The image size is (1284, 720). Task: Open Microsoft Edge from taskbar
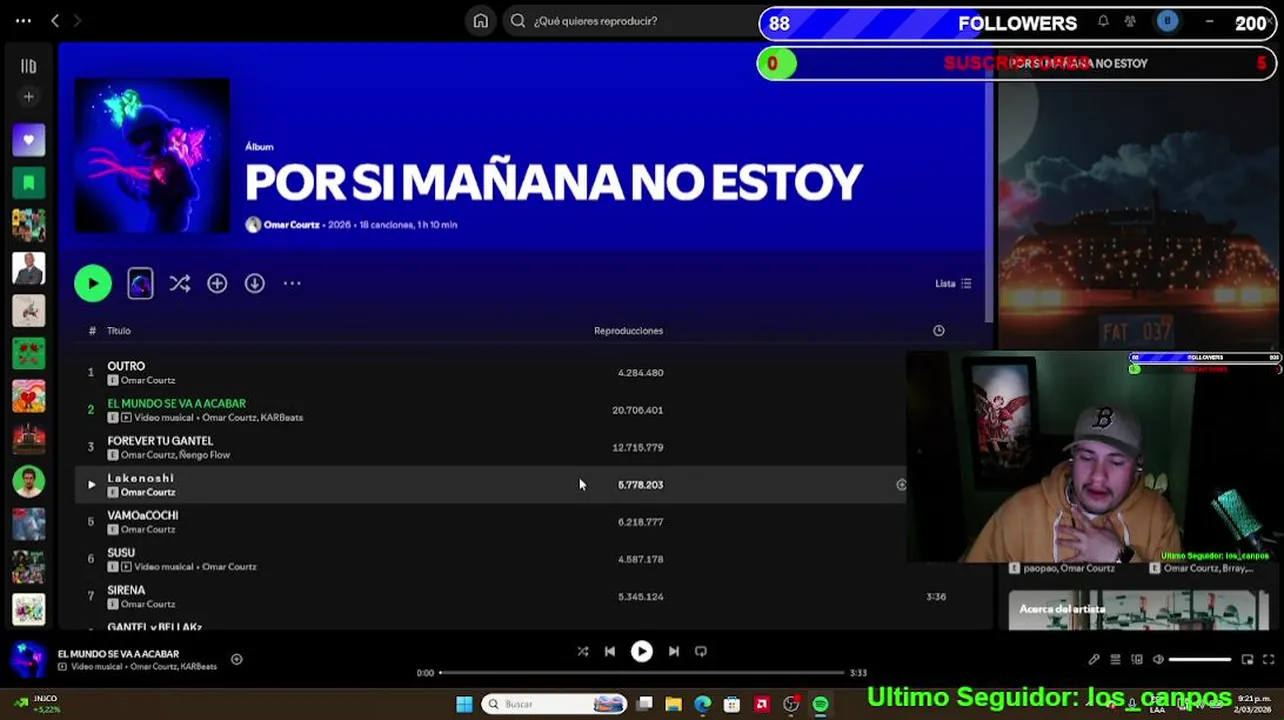coord(703,705)
